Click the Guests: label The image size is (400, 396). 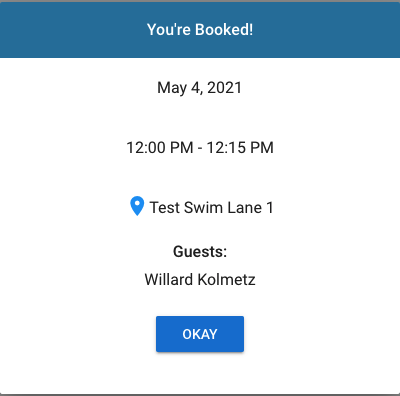200,252
